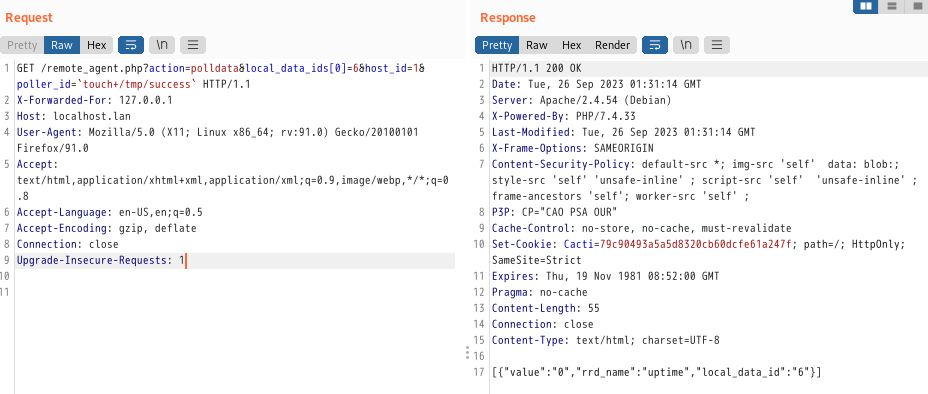Image resolution: width=928 pixels, height=394 pixels.
Task: Place cursor on Upgrade-Insecure-Requests line
Action: (101, 260)
